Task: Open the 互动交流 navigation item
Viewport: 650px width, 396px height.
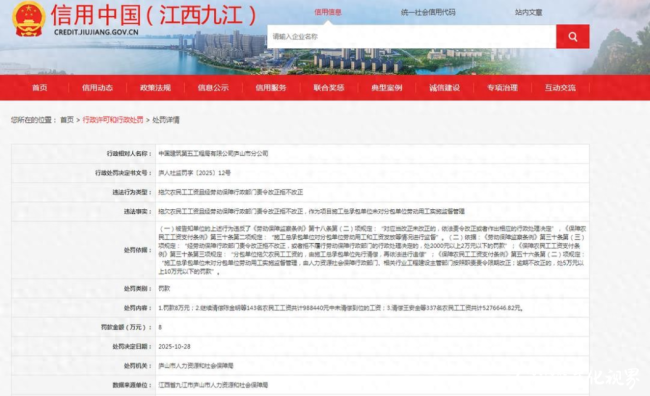Action: click(560, 87)
